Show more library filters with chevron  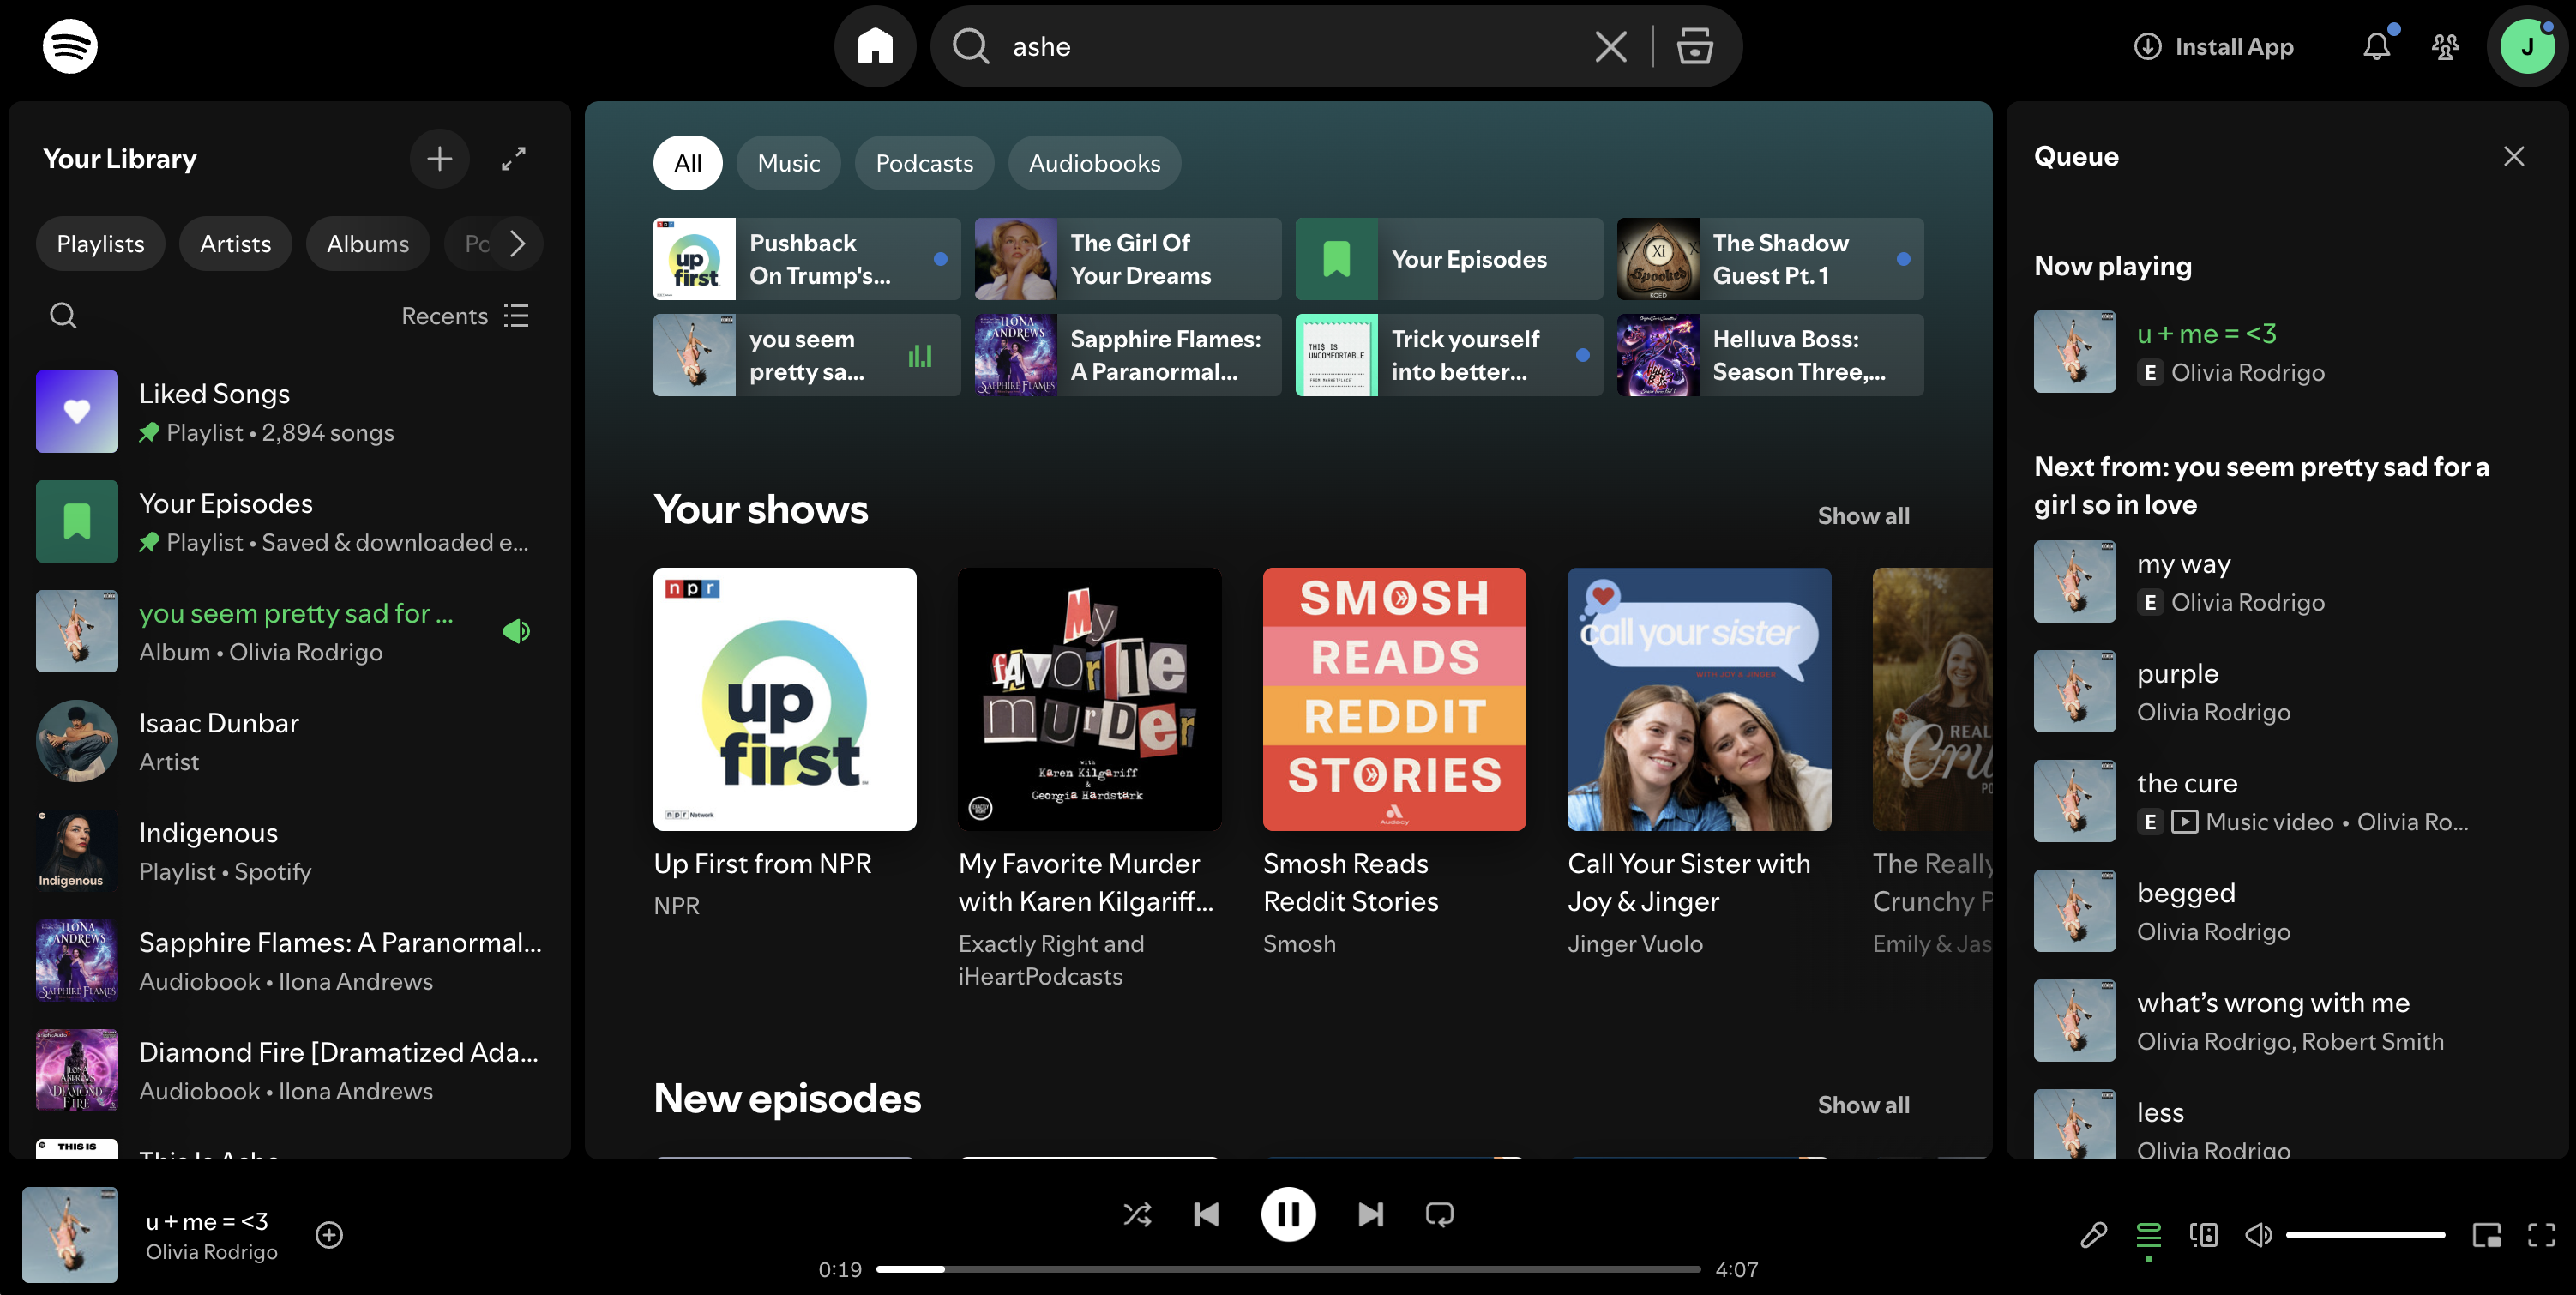[517, 244]
